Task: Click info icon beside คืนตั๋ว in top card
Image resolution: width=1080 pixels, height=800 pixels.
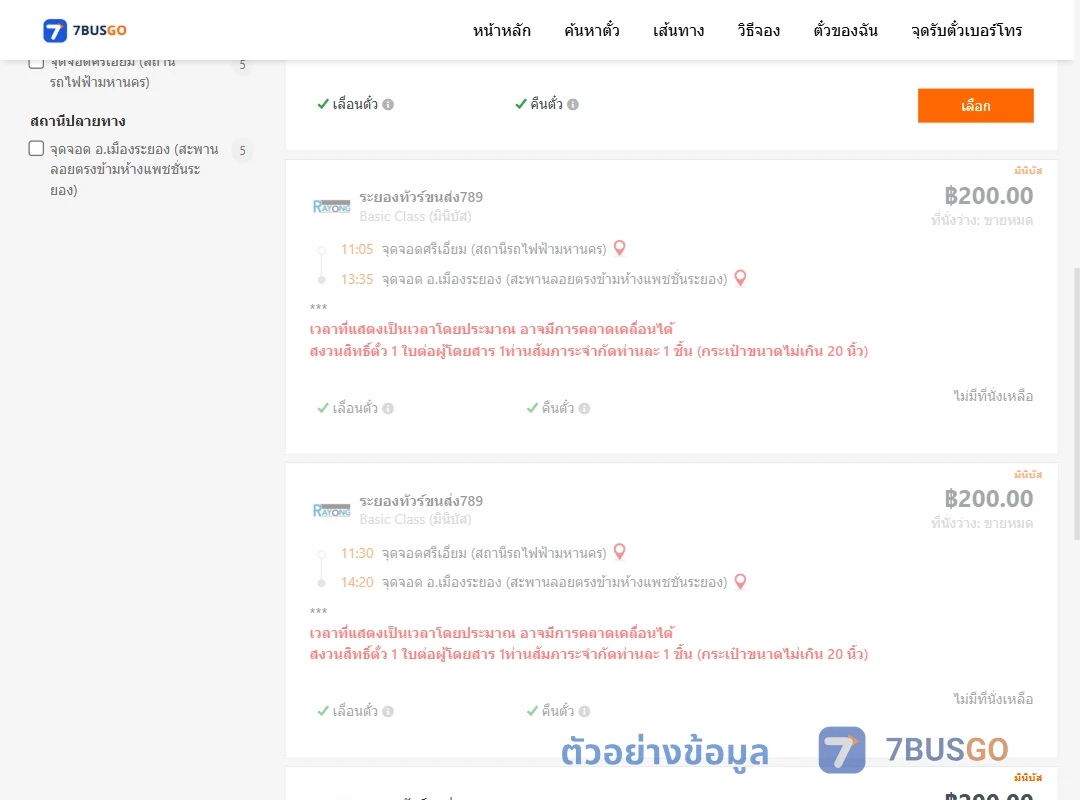Action: point(573,105)
